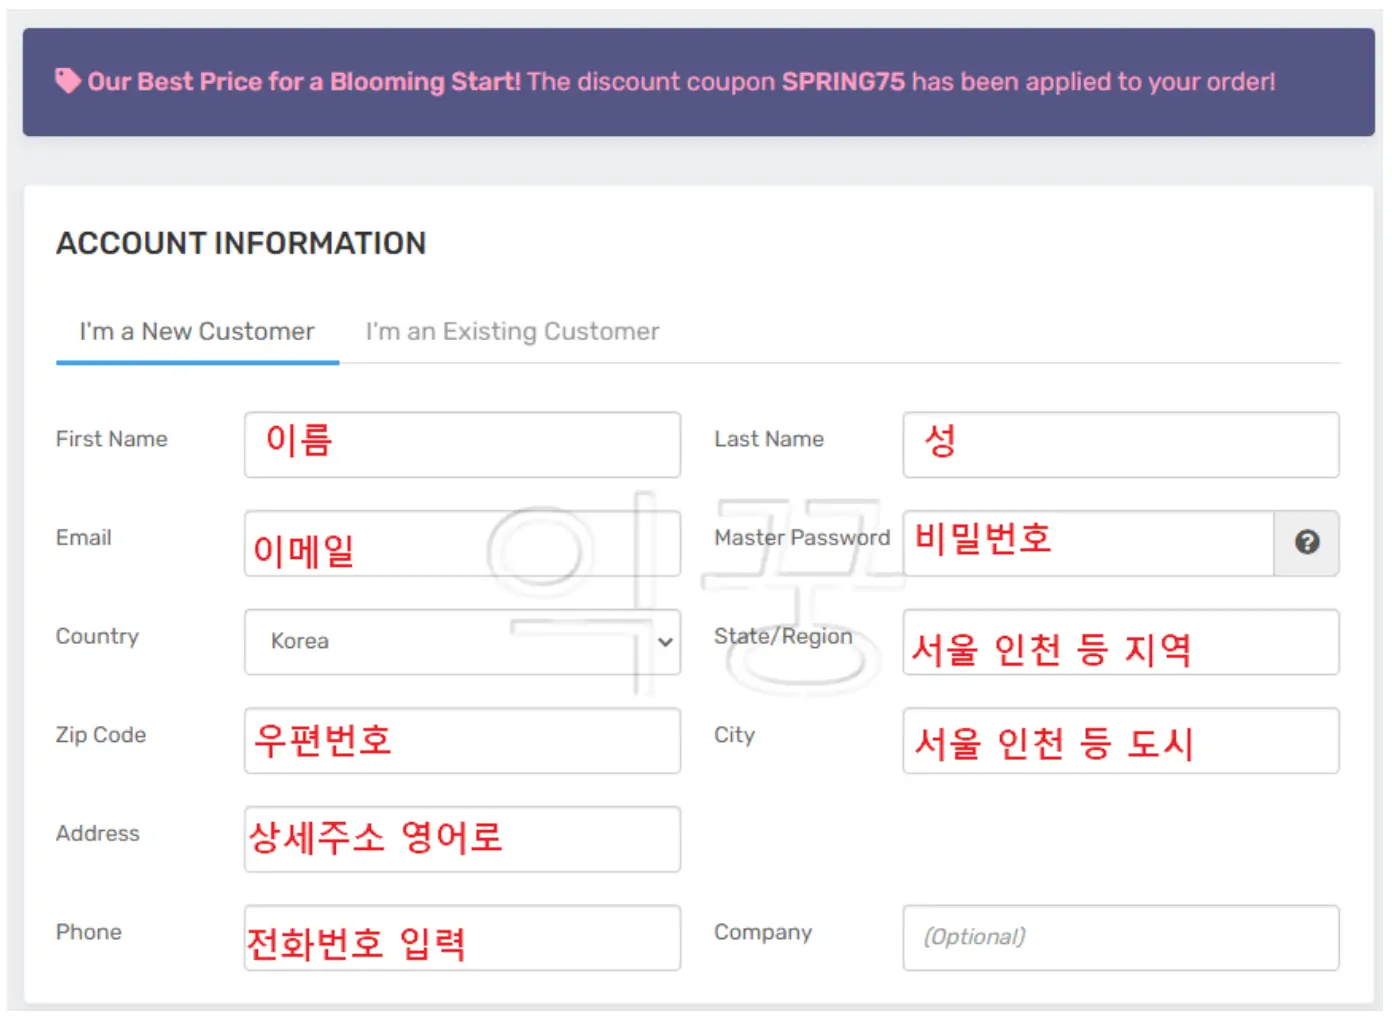Click the discount notification banner
Image resolution: width=1392 pixels, height=1022 pixels.
697,81
